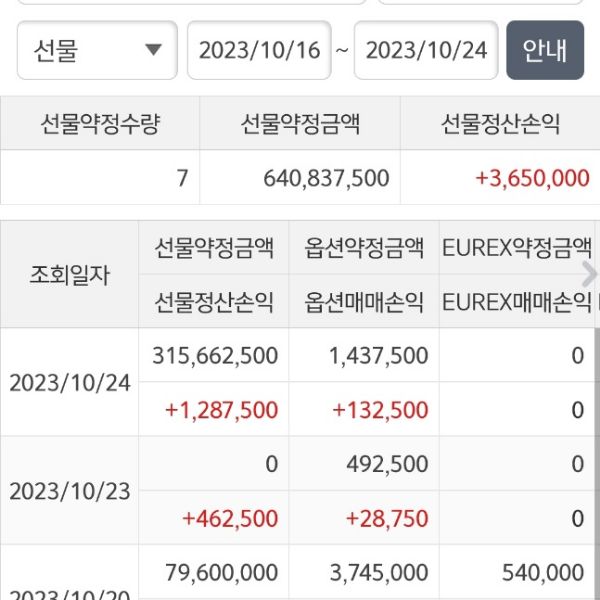600x600 pixels.
Task: Tap the +132,500 option profit cell
Action: [x=380, y=409]
